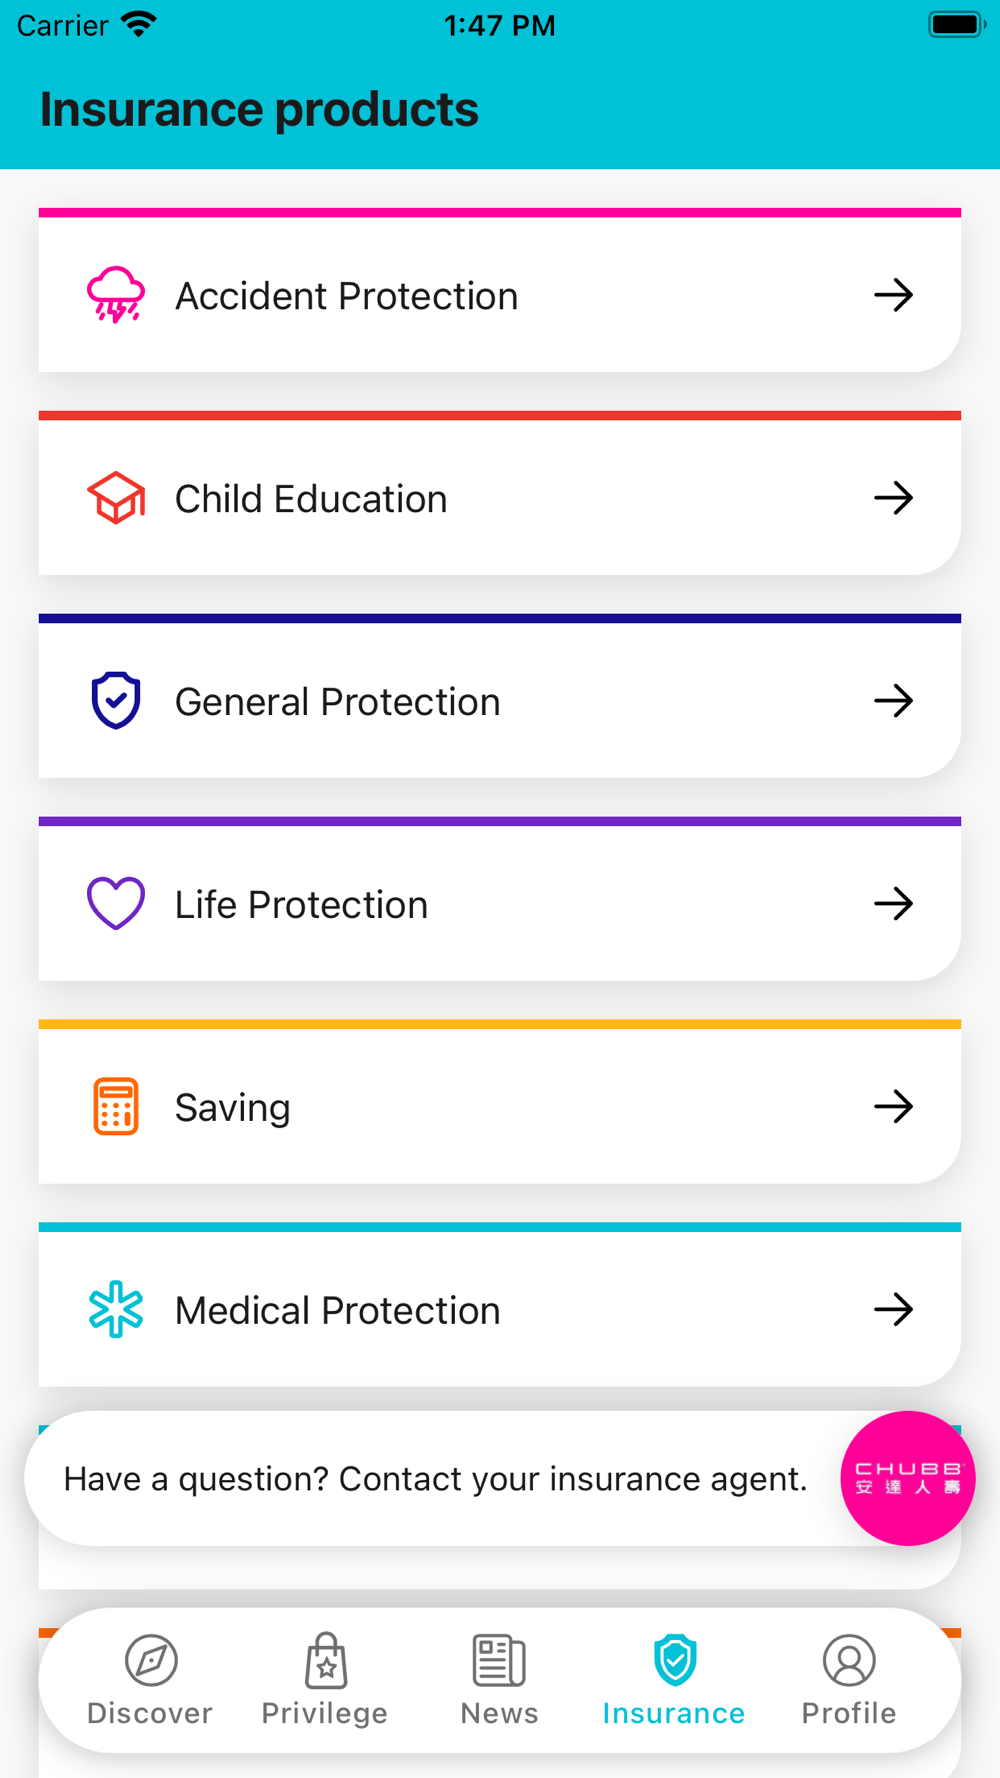Expand General Protection with the arrow

893,700
